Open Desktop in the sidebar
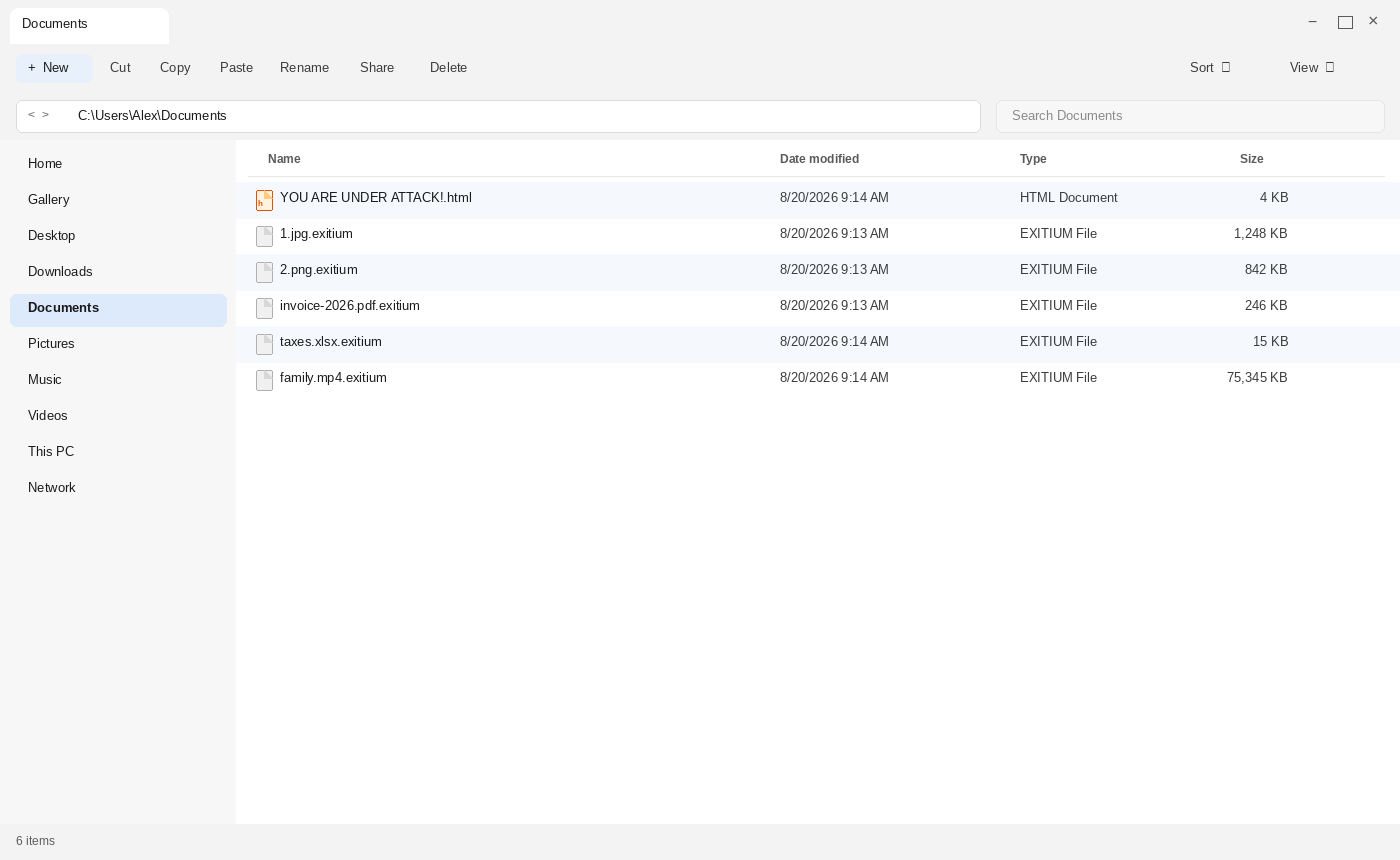 coord(118,236)
